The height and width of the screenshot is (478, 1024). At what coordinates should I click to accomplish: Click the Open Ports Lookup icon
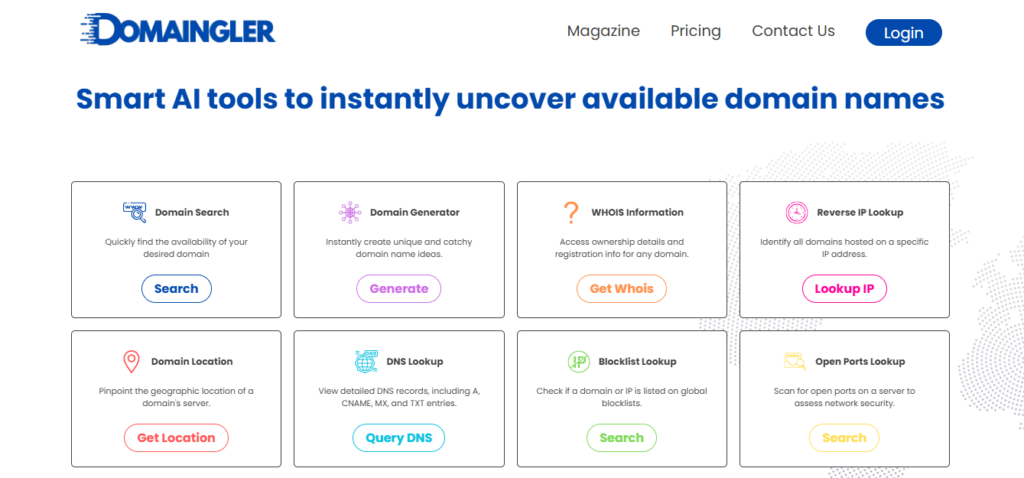pyautogui.click(x=795, y=360)
